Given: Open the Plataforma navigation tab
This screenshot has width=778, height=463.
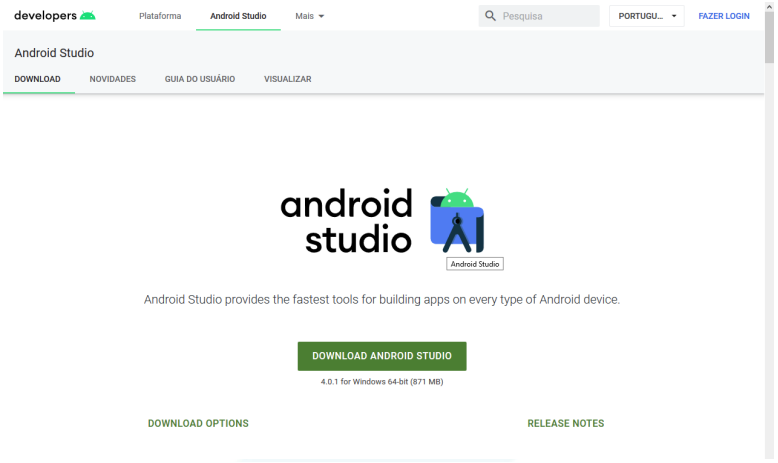Looking at the screenshot, I should point(160,16).
